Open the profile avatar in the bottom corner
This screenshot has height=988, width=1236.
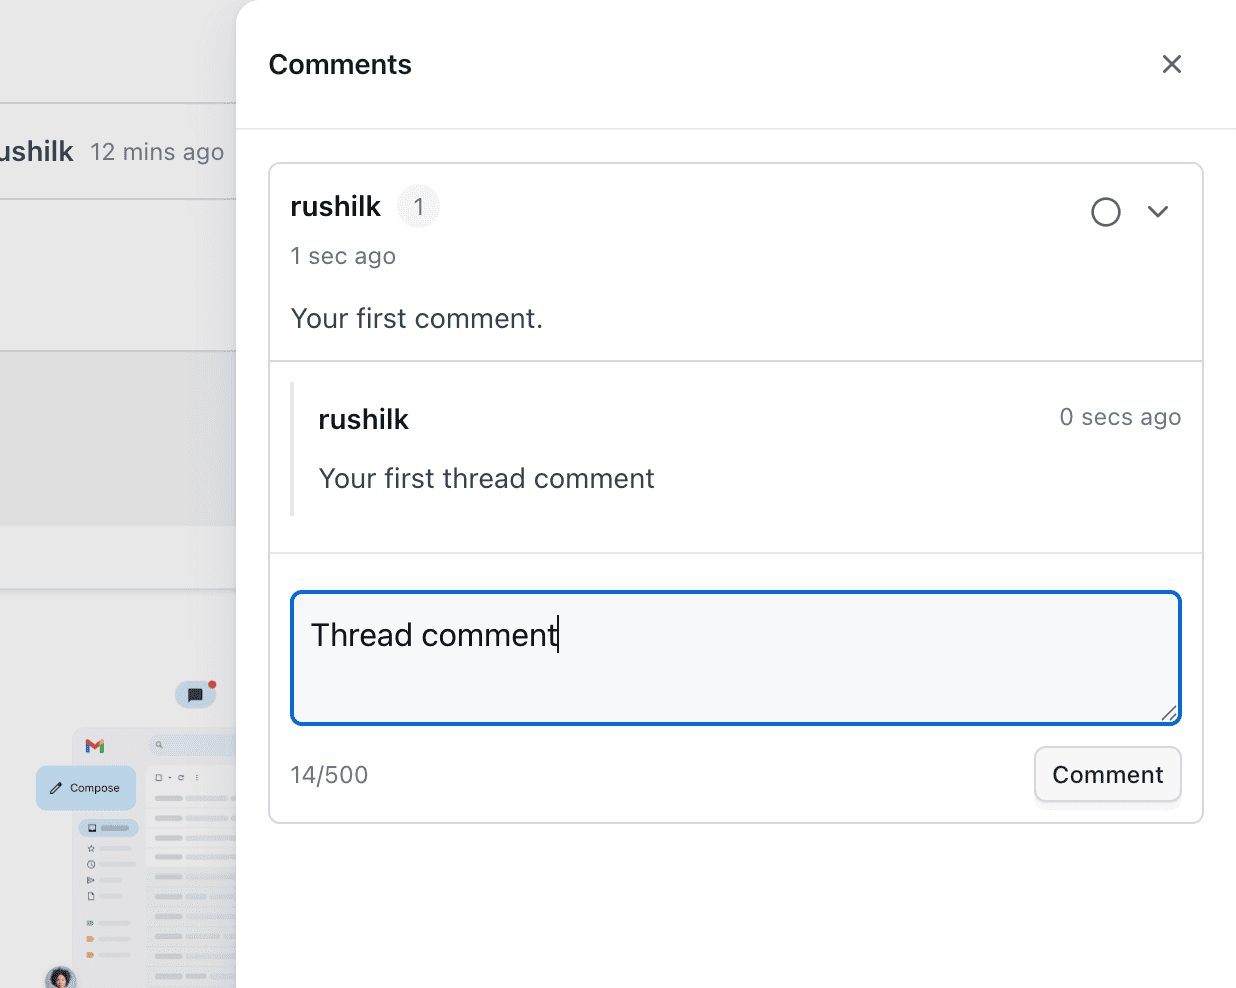60,978
